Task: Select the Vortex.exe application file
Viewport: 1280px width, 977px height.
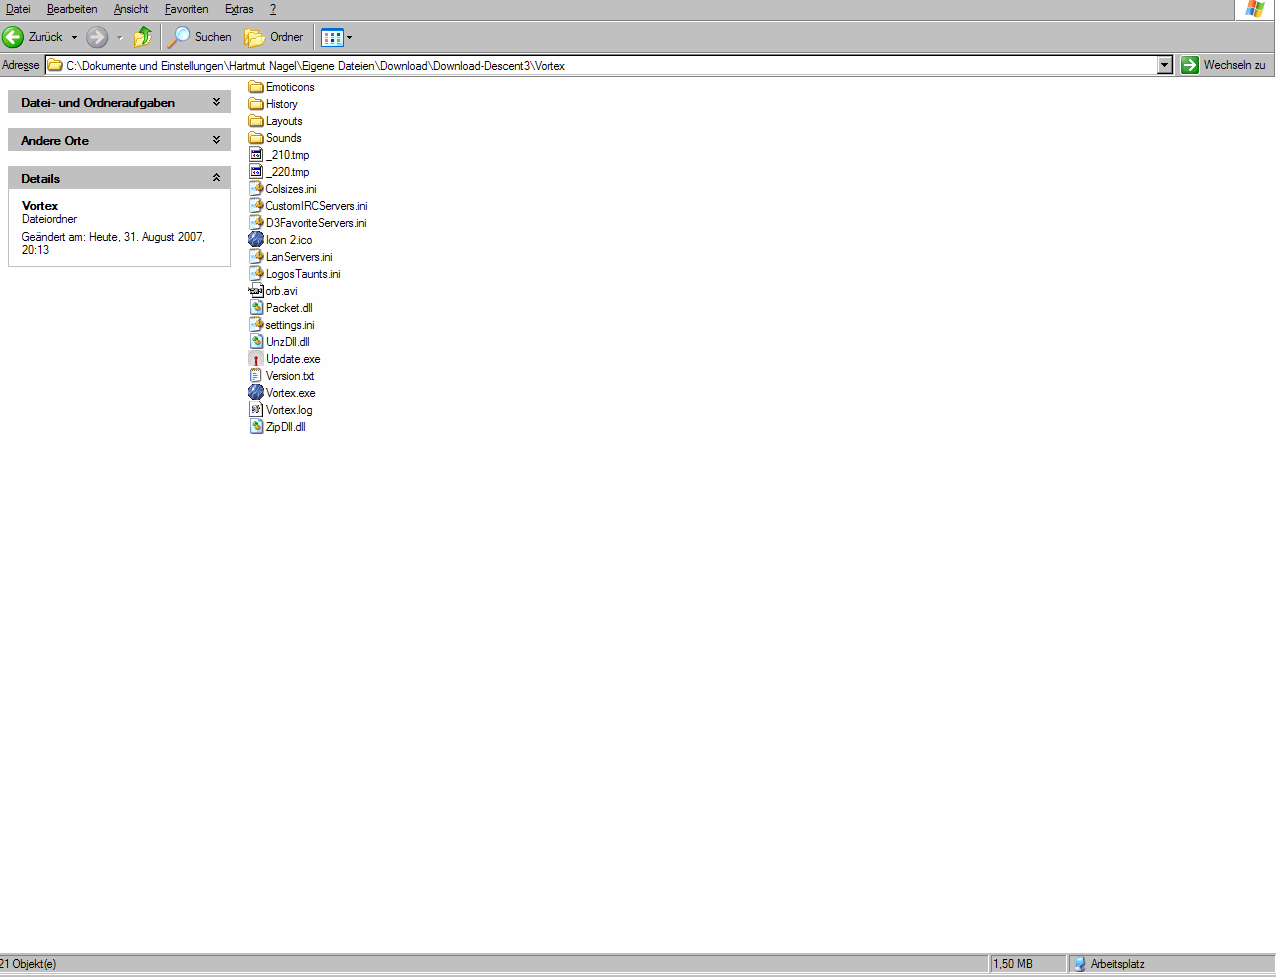Action: point(289,393)
